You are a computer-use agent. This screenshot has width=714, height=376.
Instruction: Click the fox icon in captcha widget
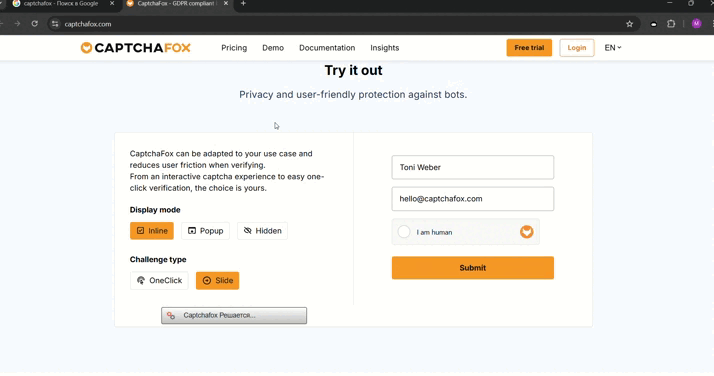coord(526,232)
